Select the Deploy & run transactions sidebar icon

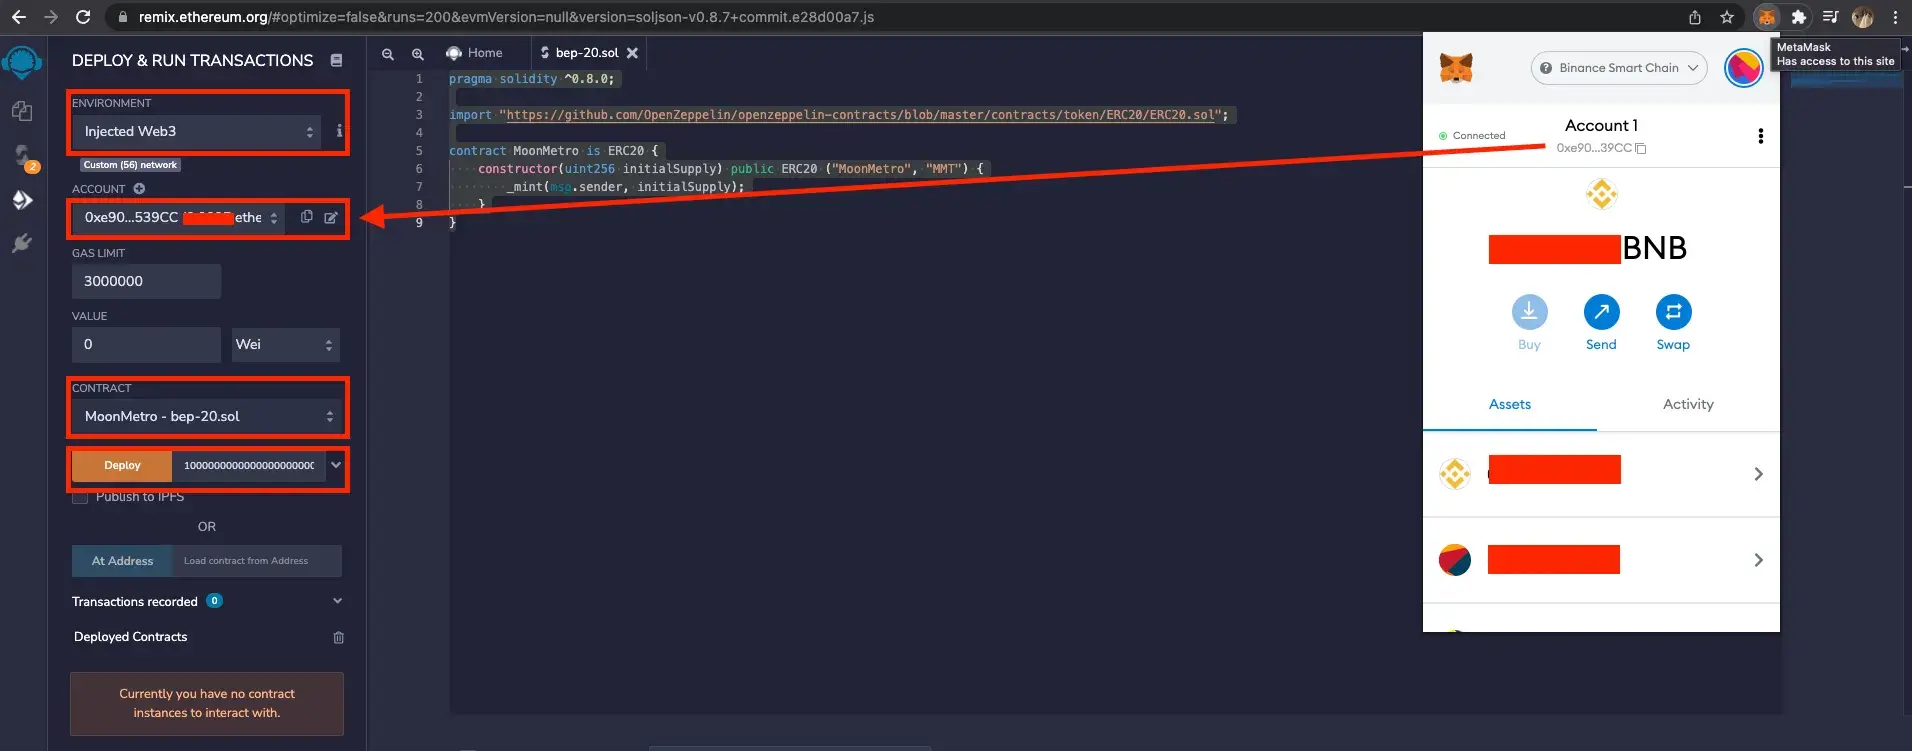(22, 200)
